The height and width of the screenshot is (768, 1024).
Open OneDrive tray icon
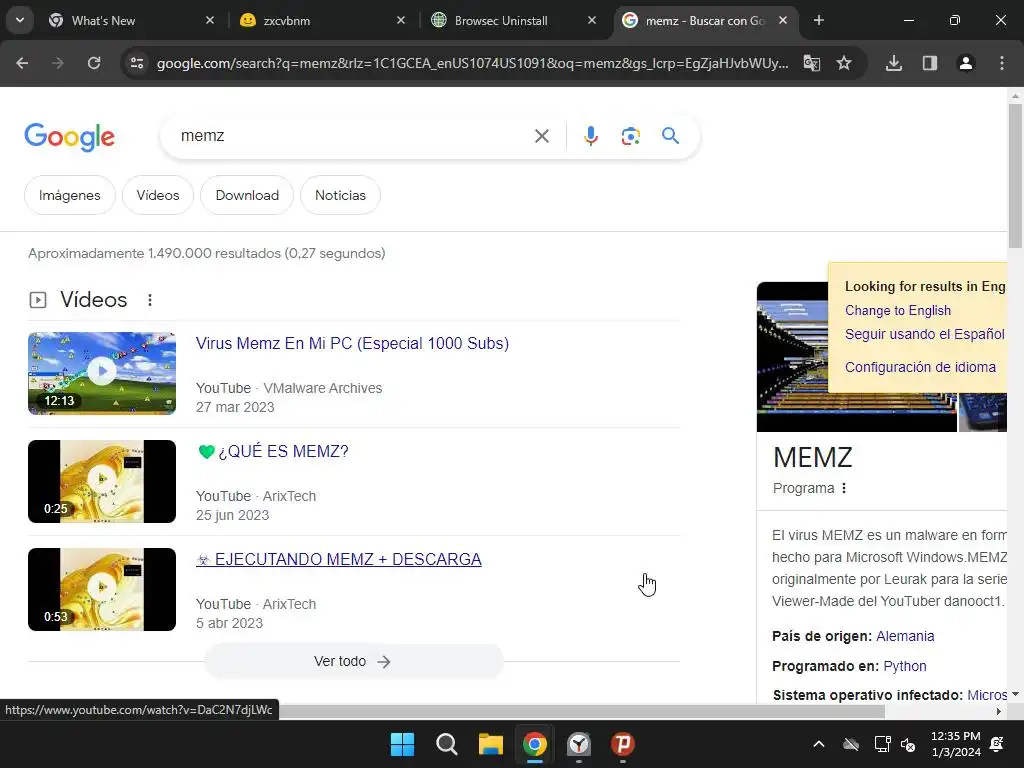(x=851, y=744)
